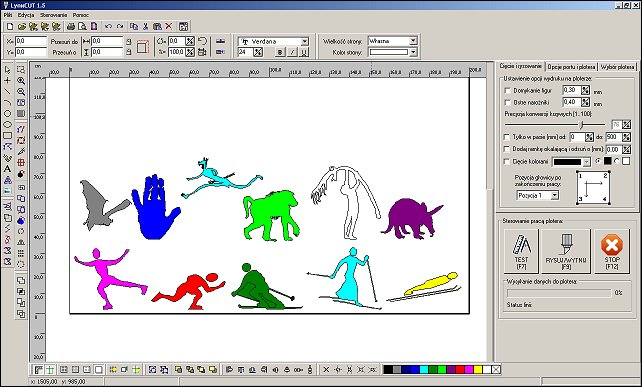This screenshot has width=642, height=387.
Task: Select the text tool letter A
Action: (7, 169)
